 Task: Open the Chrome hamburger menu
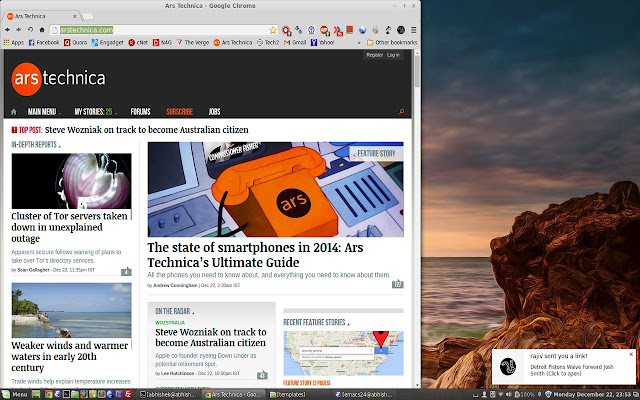pyautogui.click(x=413, y=30)
